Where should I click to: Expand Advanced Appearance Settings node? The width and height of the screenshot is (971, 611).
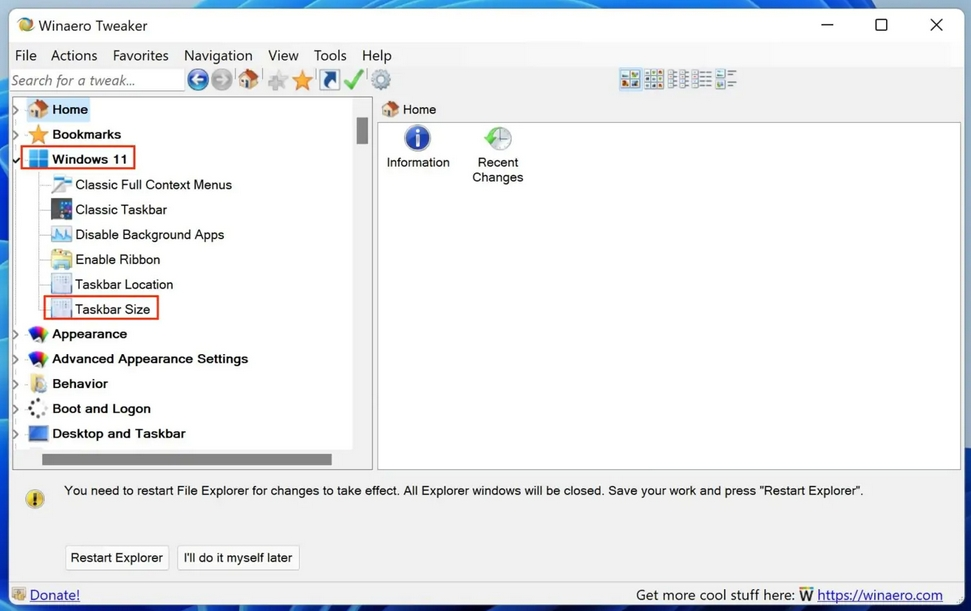(16, 359)
